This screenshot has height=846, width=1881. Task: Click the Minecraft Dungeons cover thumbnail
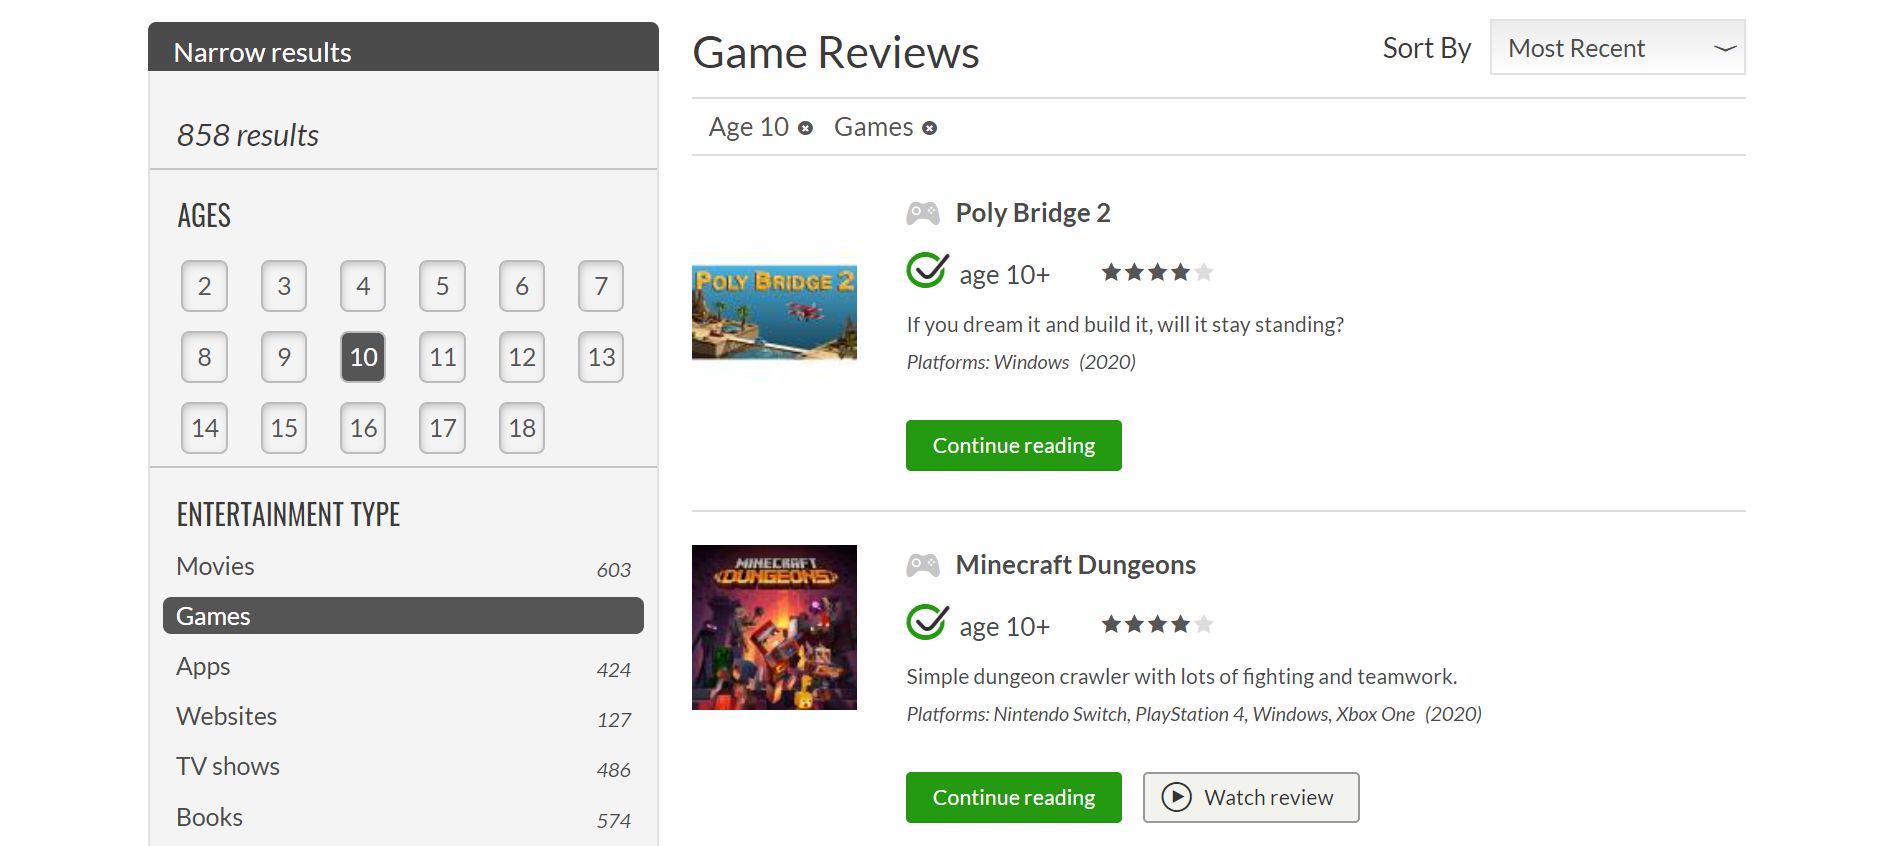tap(774, 627)
